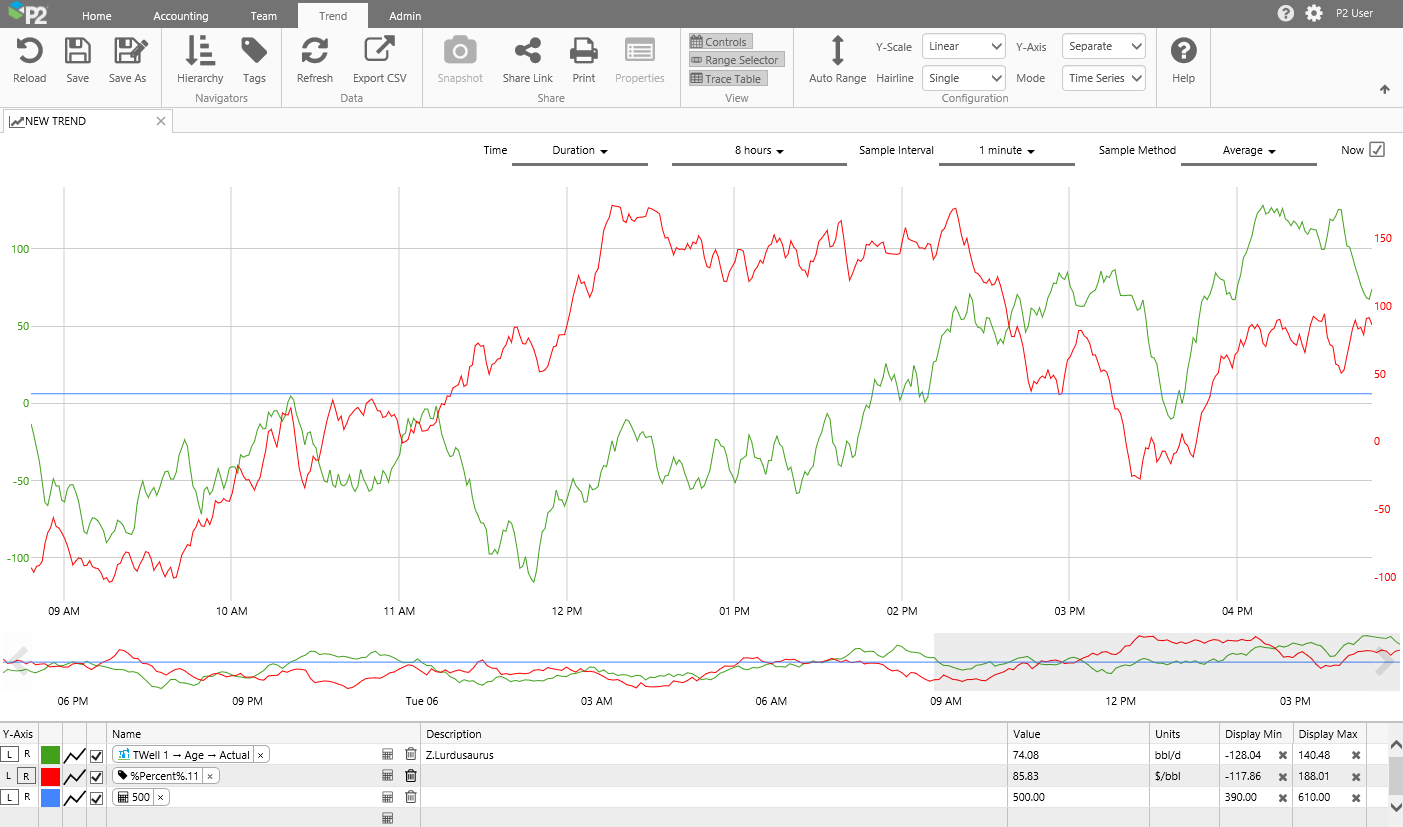Image resolution: width=1403 pixels, height=827 pixels.
Task: Click the Print icon
Action: (x=584, y=52)
